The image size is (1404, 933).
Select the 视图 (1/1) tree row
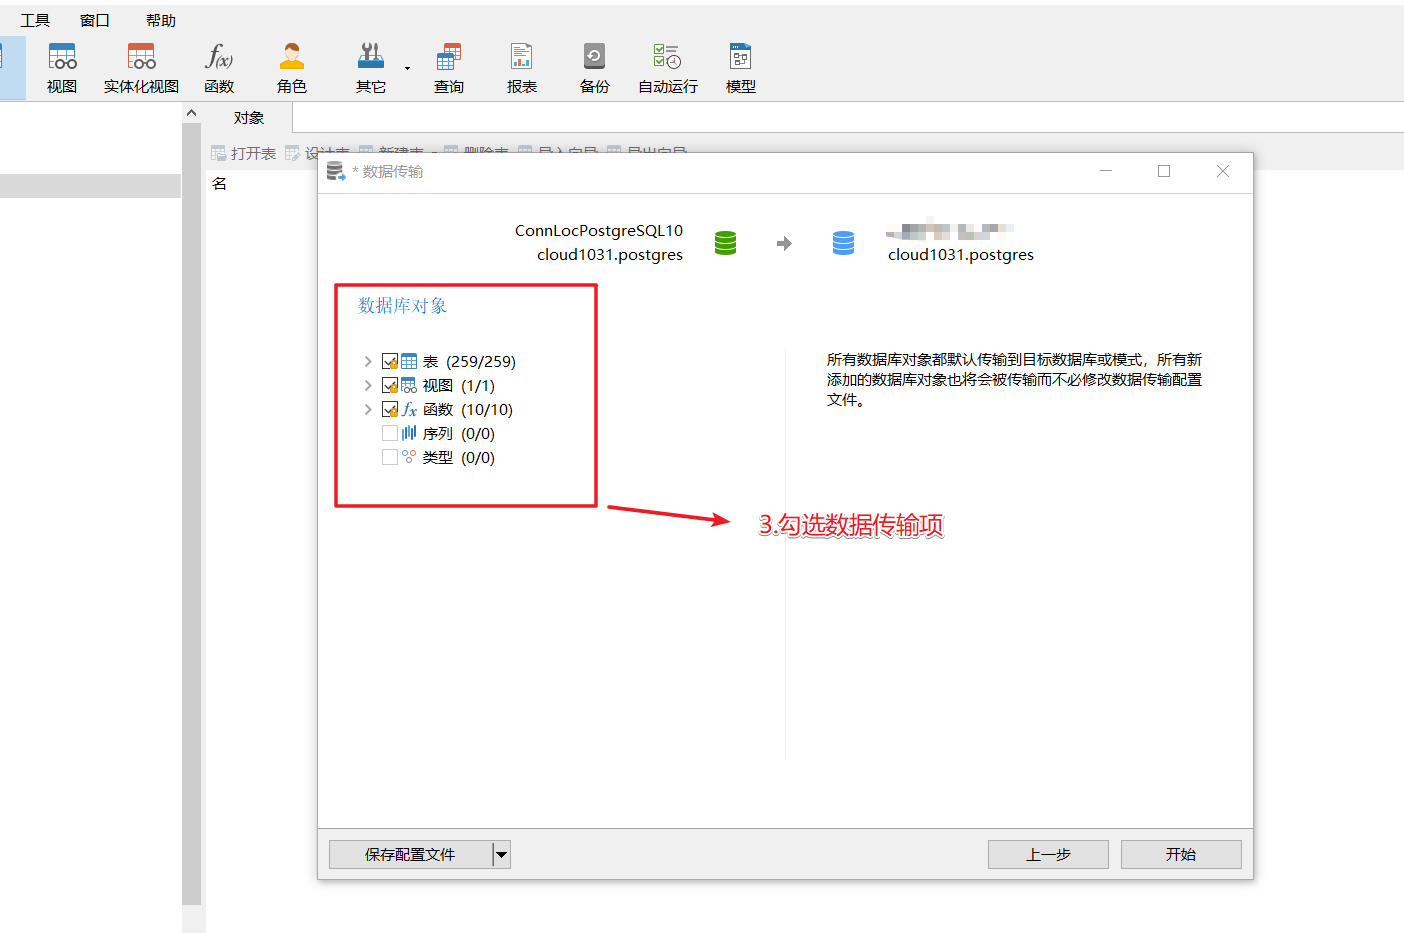458,386
